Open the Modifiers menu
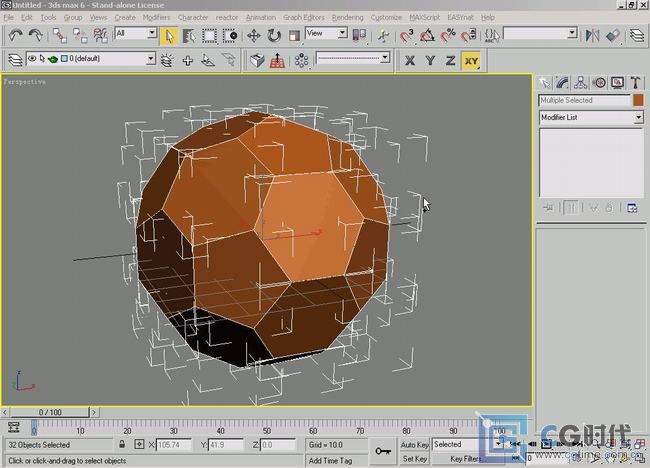 pyautogui.click(x=156, y=17)
